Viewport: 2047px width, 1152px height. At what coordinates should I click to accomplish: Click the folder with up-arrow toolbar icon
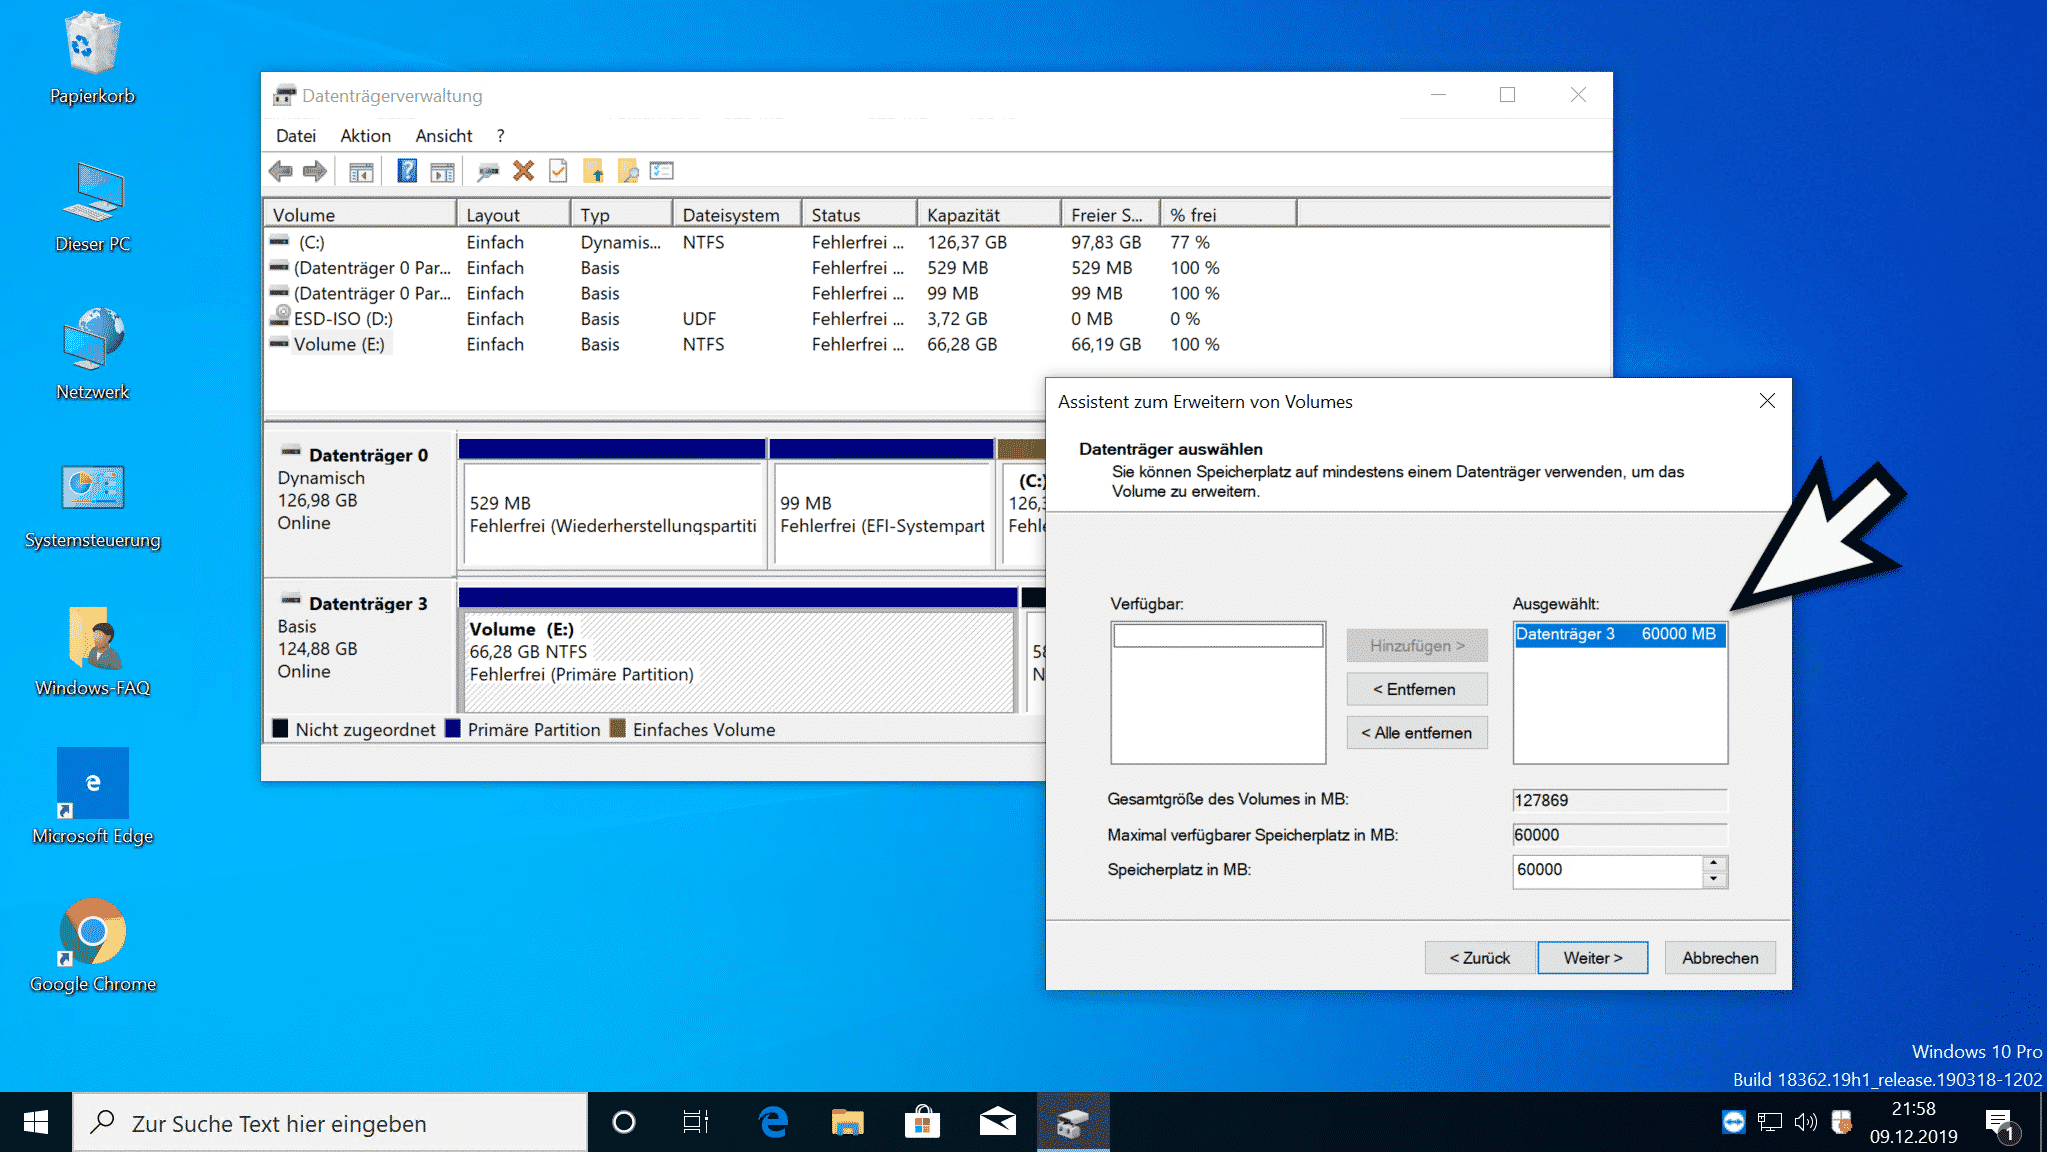pos(594,171)
